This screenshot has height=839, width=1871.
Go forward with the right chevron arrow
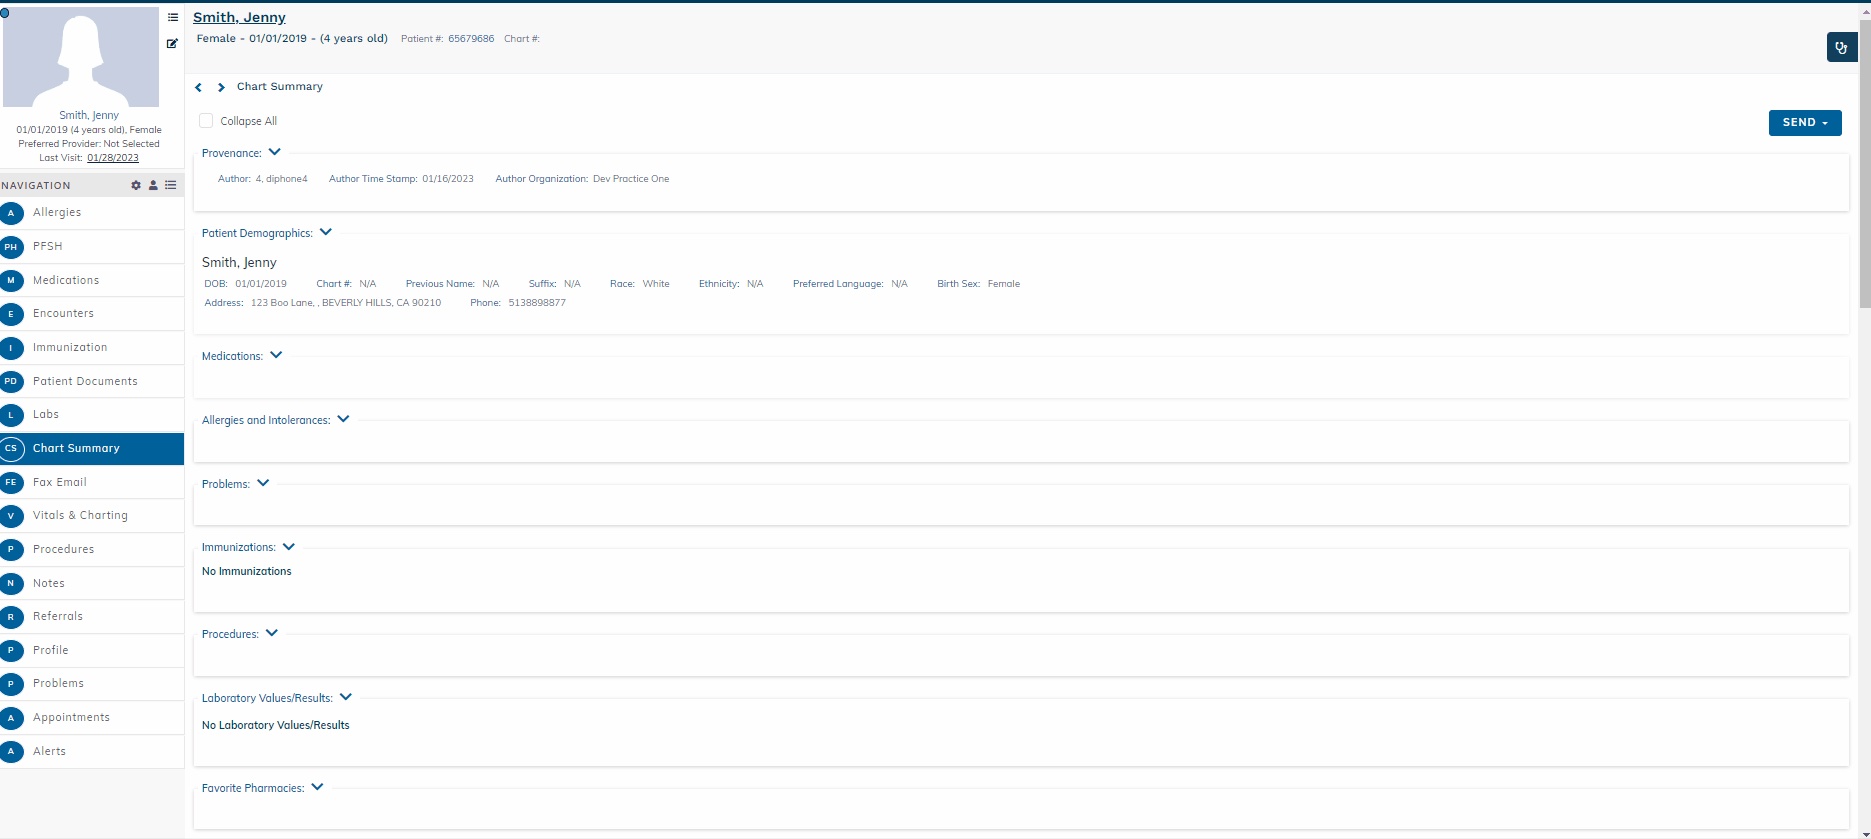(x=221, y=88)
